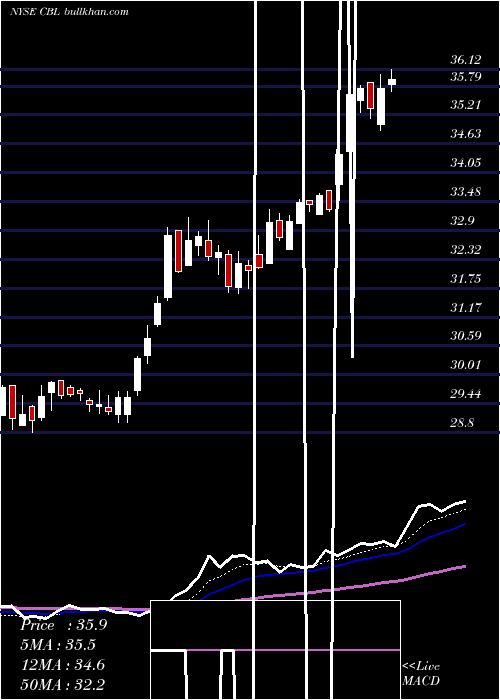Click the 34.05 price axis label
The width and height of the screenshot is (500, 700).
pyautogui.click(x=465, y=162)
